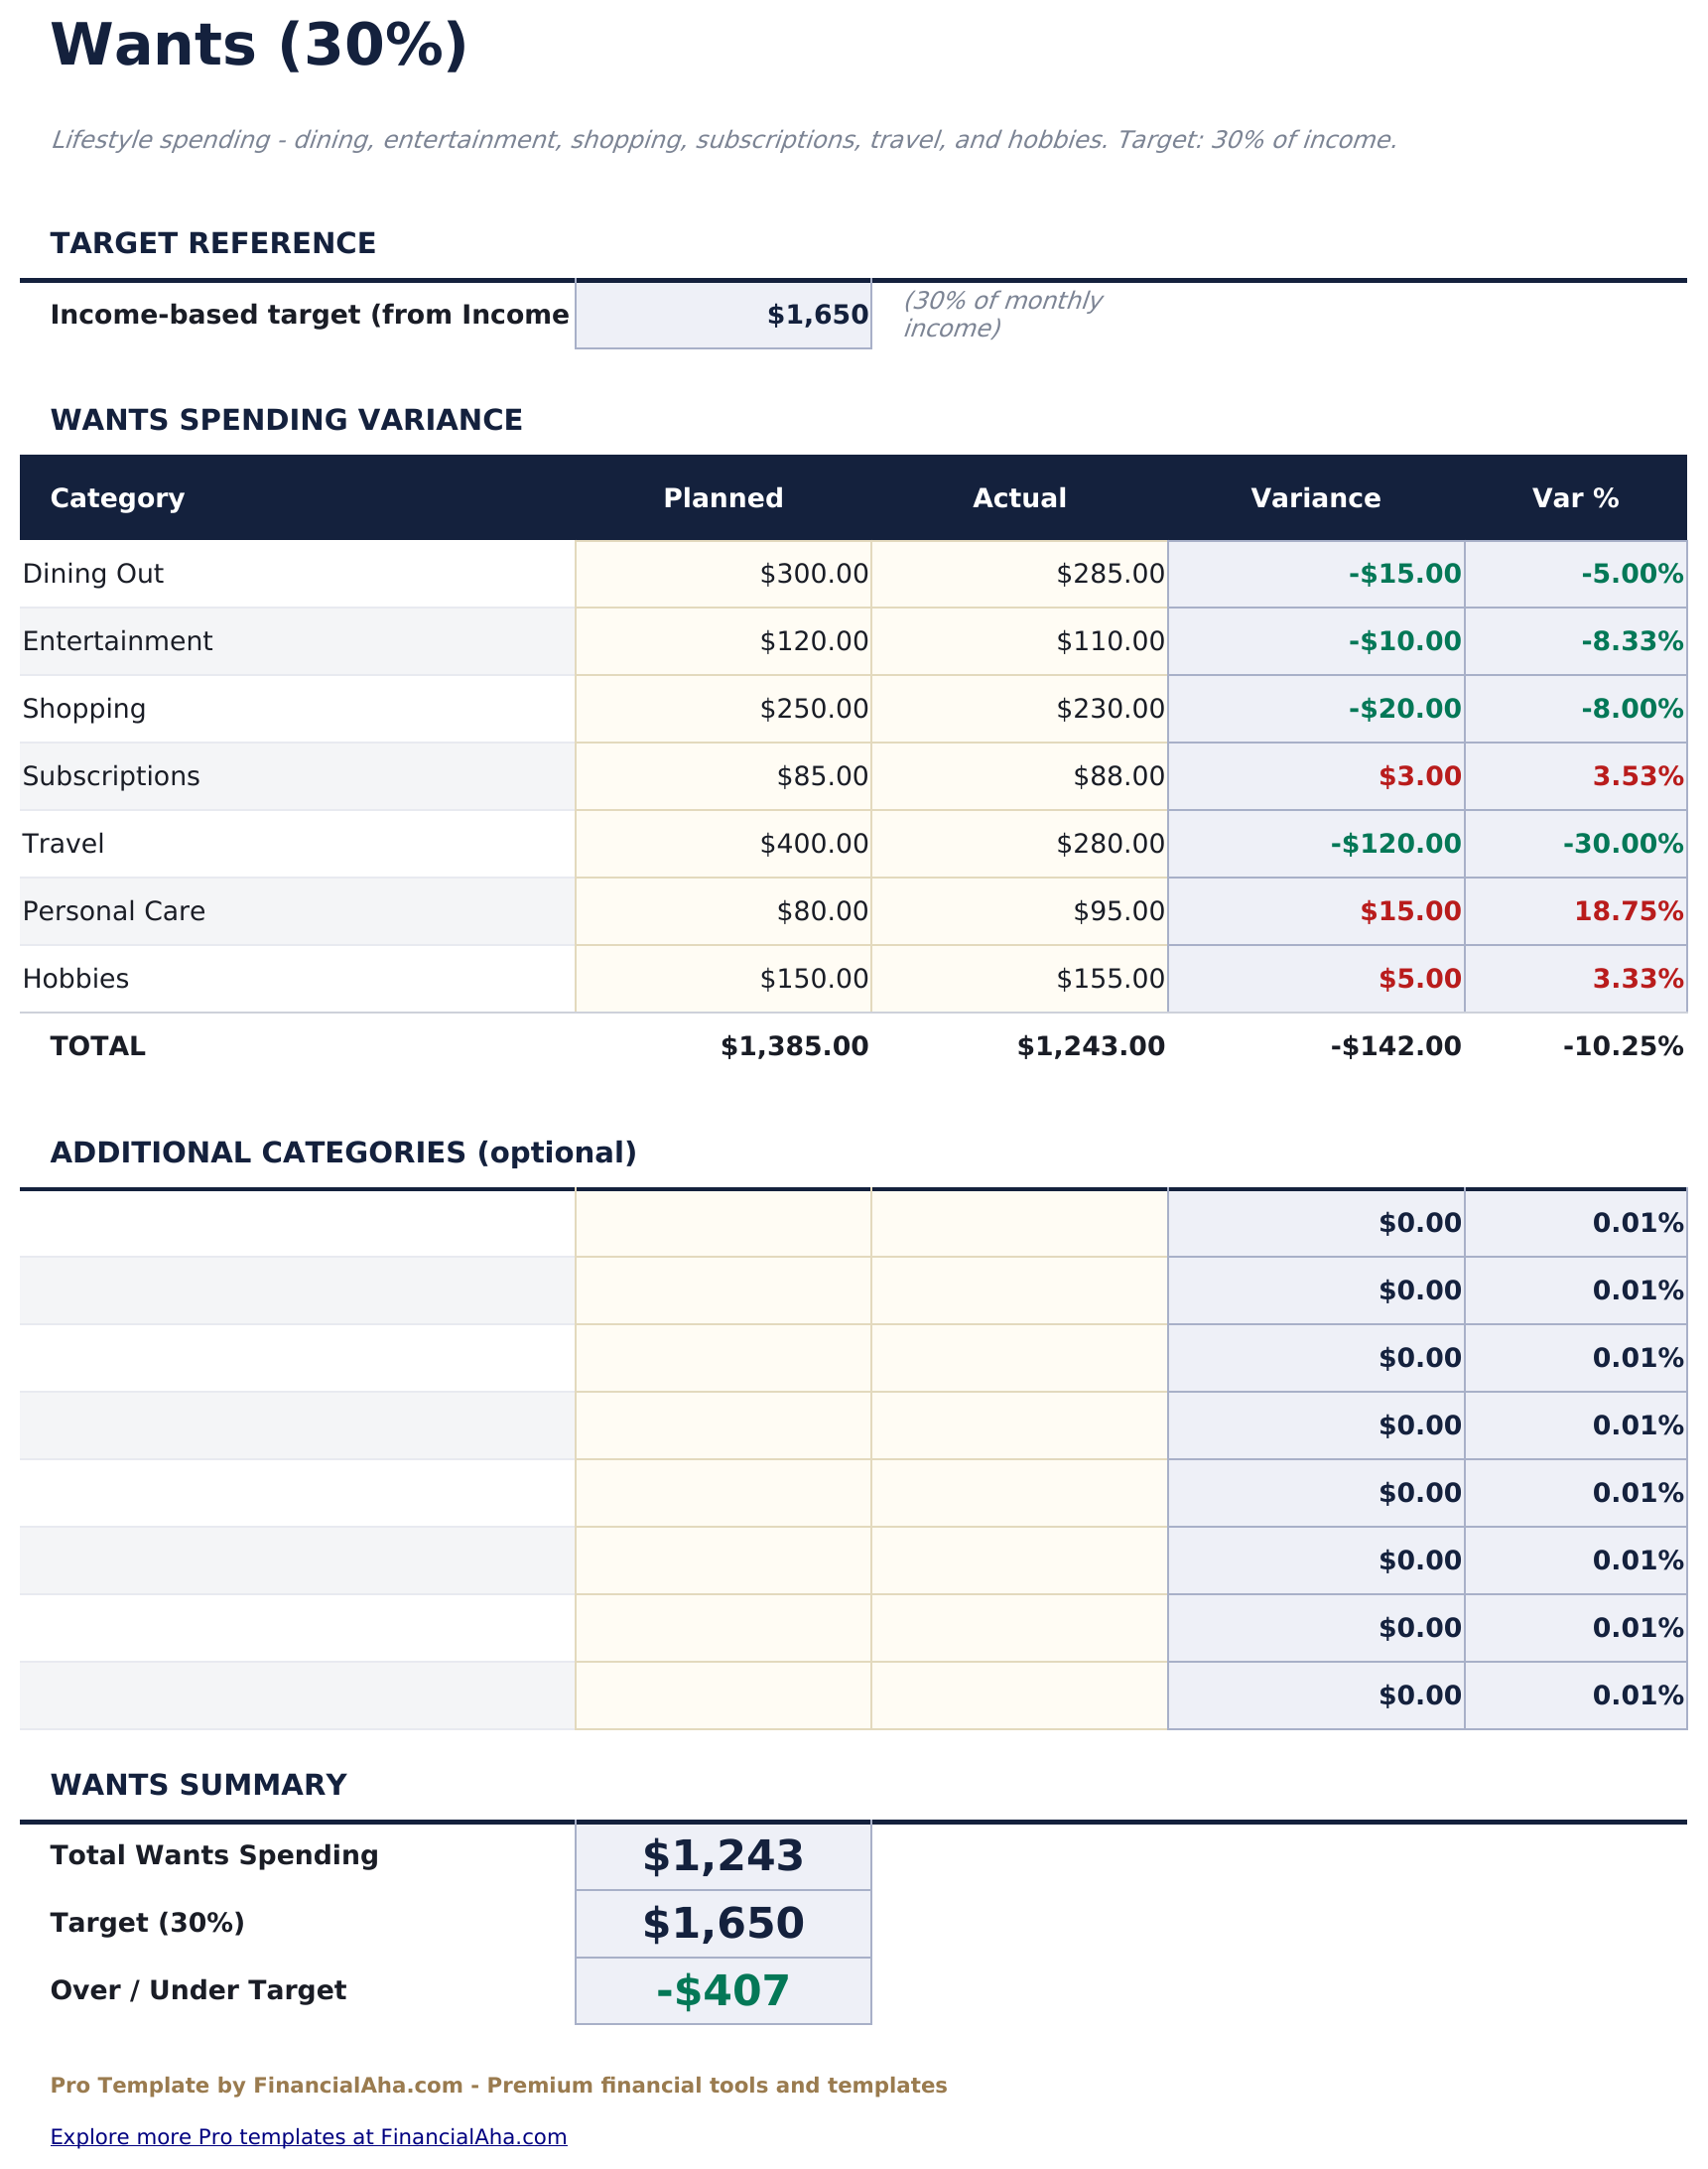This screenshot has height=2169, width=1708.
Task: Select the income-based target $1,650 cell
Action: (x=722, y=315)
